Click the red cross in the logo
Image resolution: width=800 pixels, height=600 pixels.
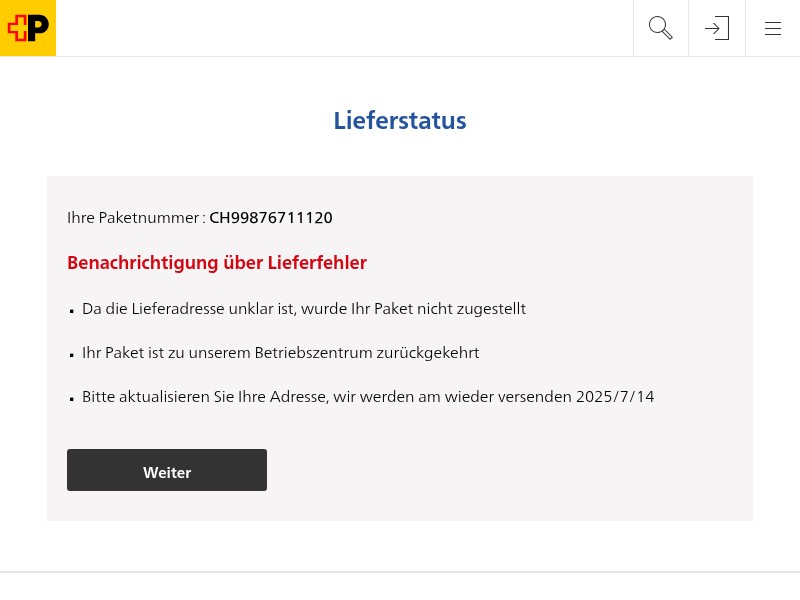(x=17, y=28)
